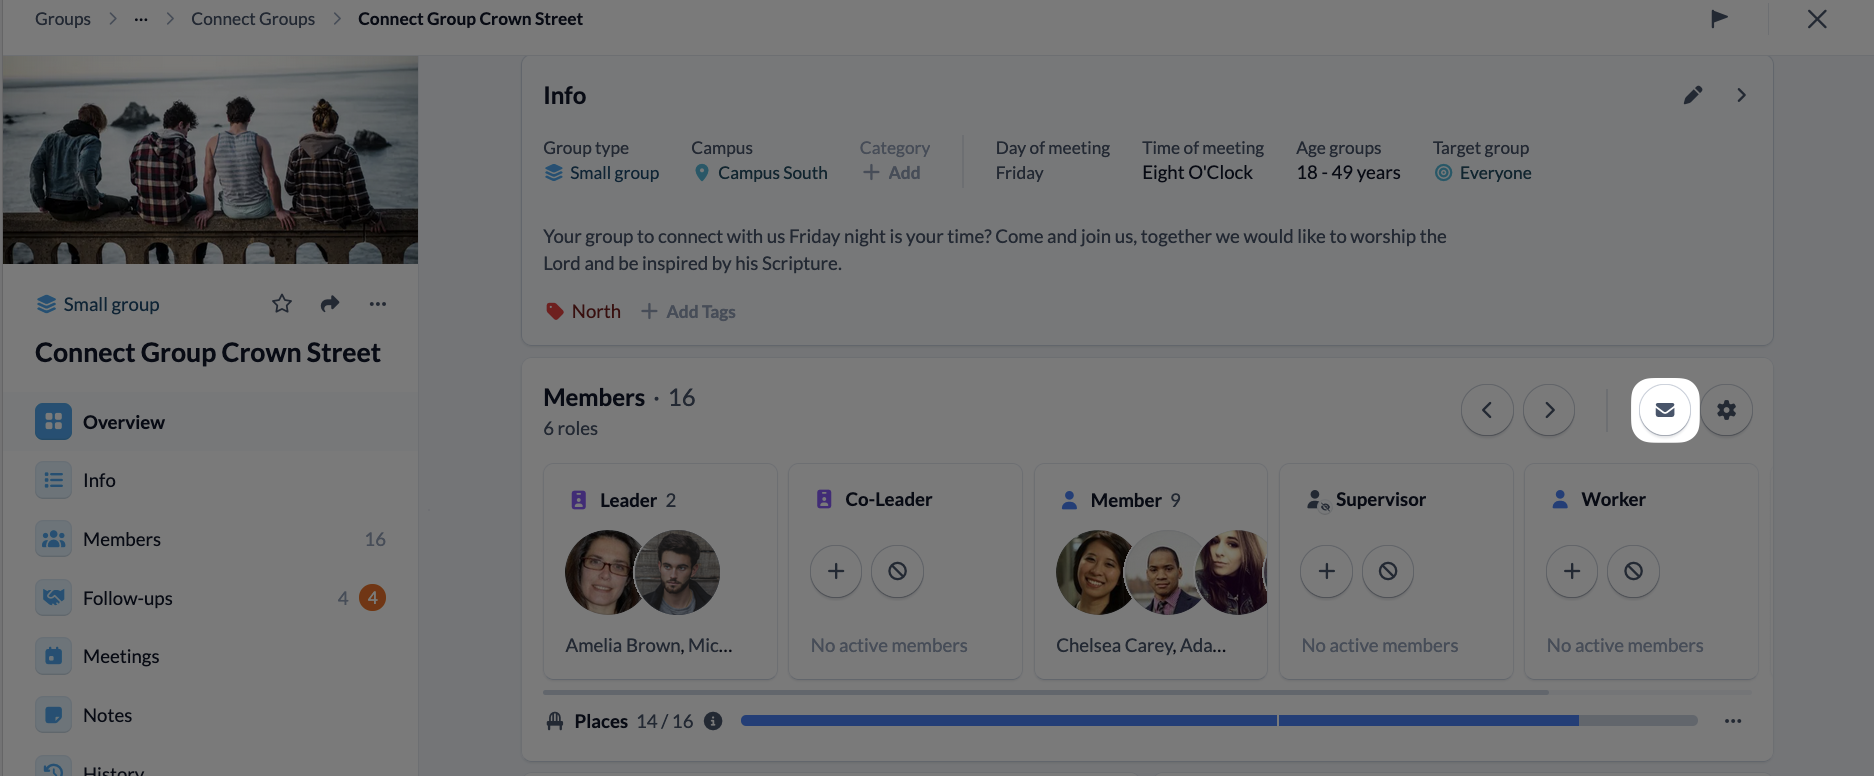Click Add Tags link
Viewport: 1874px width, 776px height.
click(x=688, y=312)
